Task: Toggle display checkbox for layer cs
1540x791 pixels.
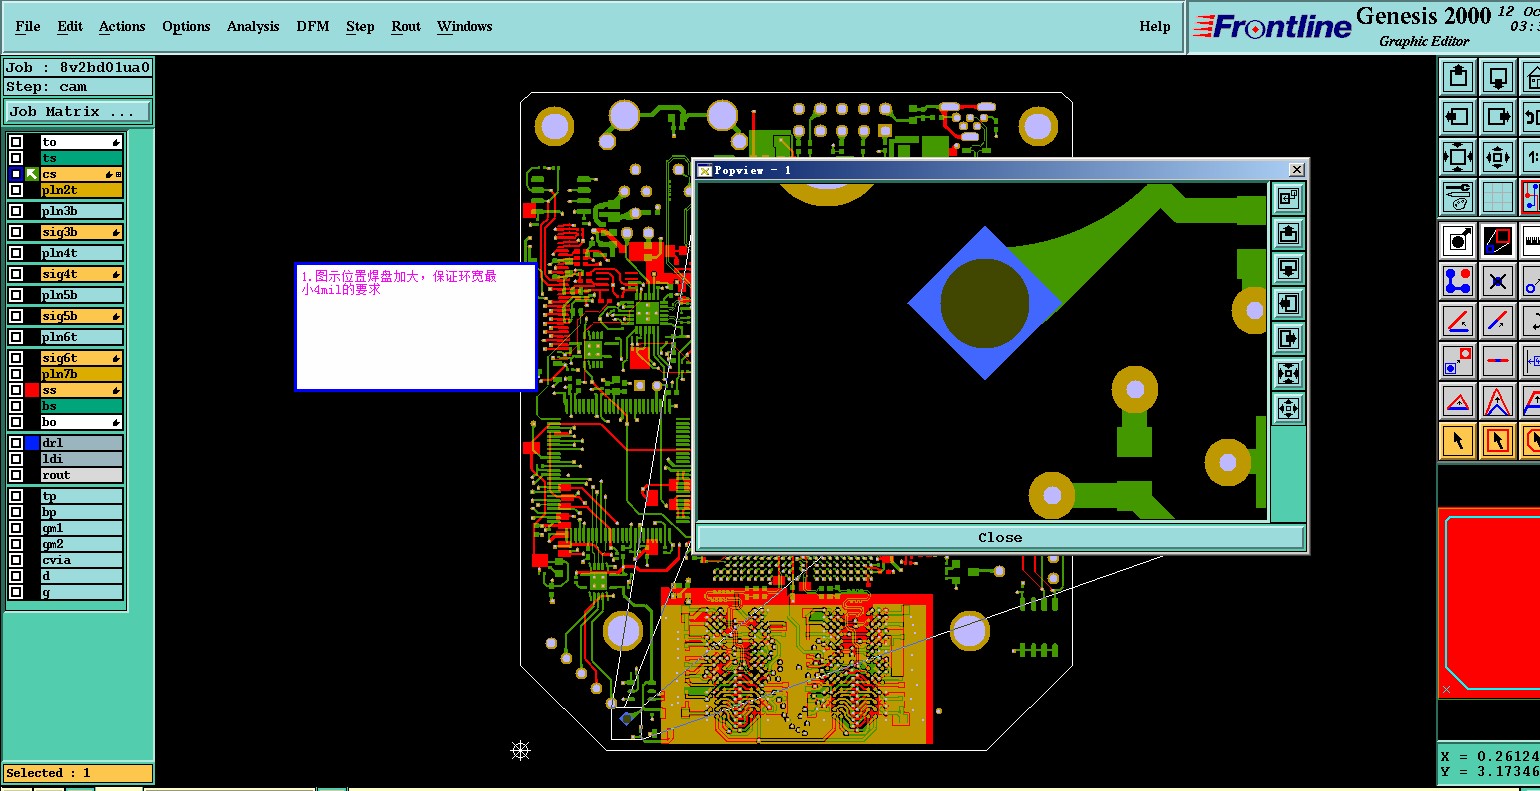Action: pyautogui.click(x=16, y=174)
